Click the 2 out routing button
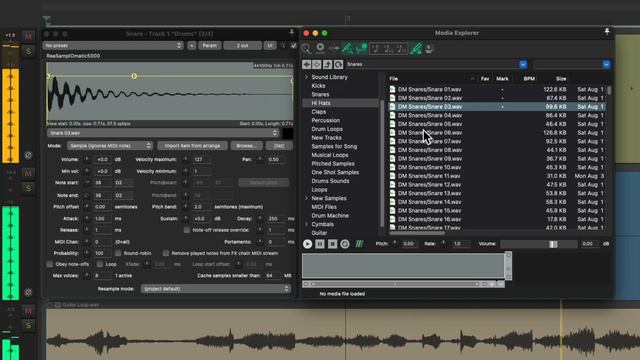The height and width of the screenshot is (360, 640). tap(242, 46)
